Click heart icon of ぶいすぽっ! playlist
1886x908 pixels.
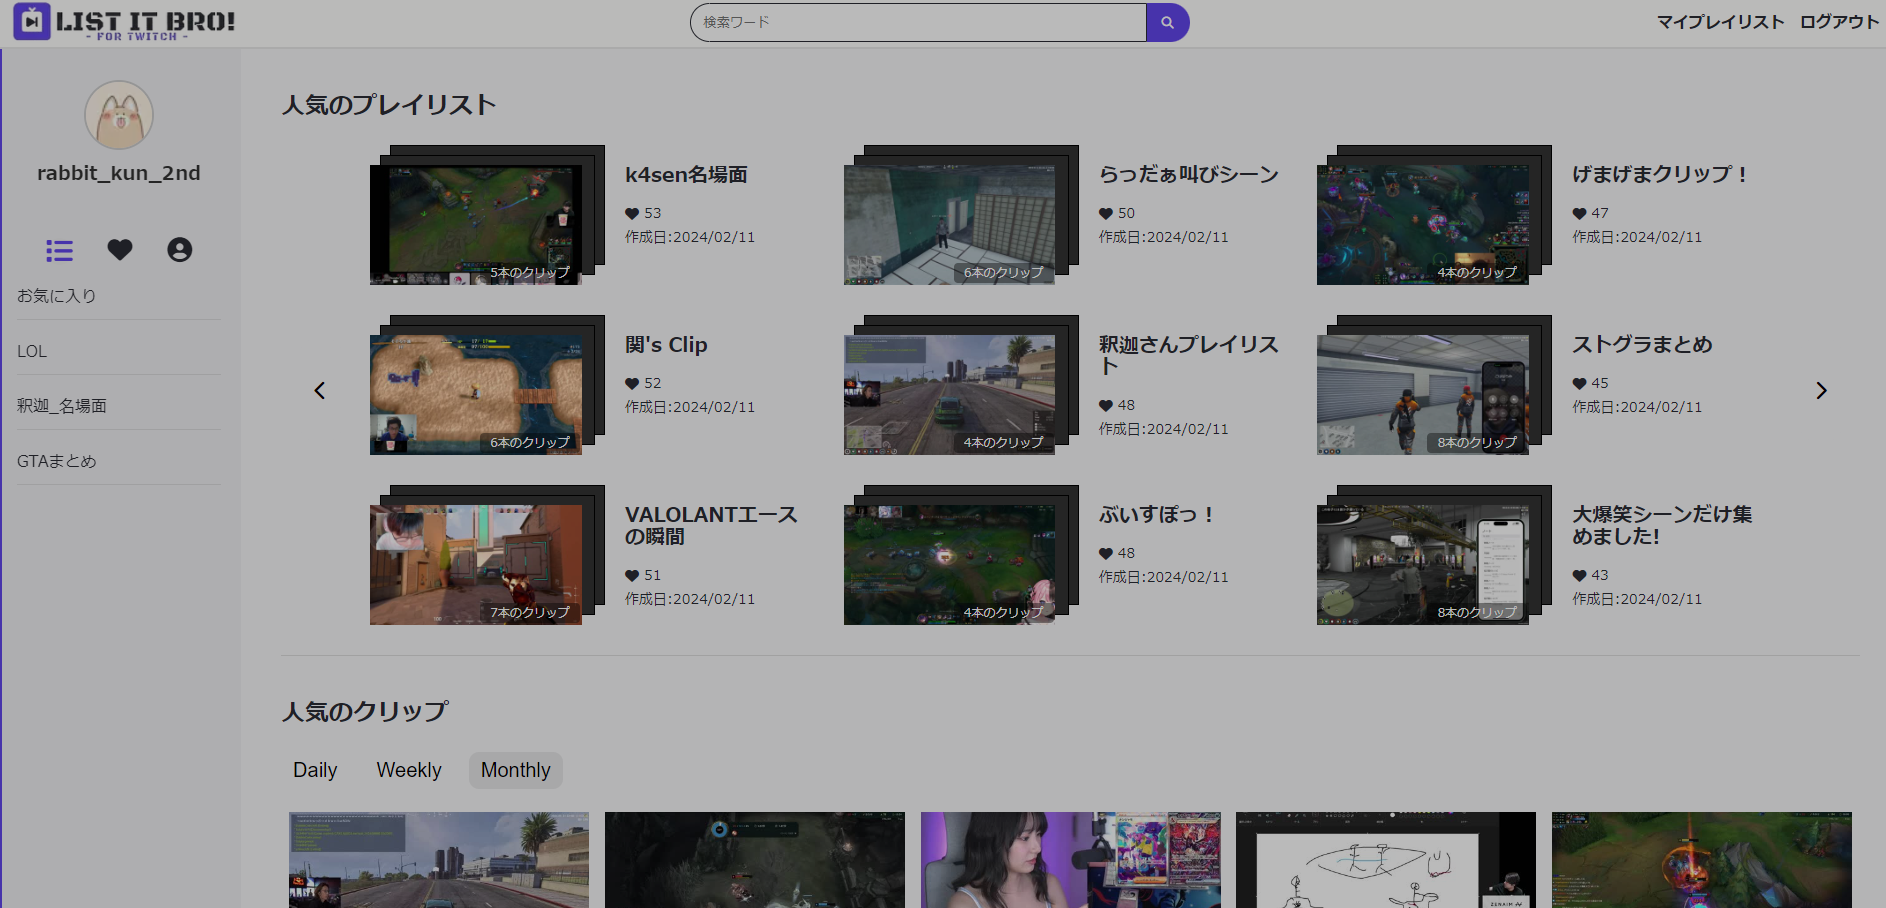pyautogui.click(x=1106, y=553)
